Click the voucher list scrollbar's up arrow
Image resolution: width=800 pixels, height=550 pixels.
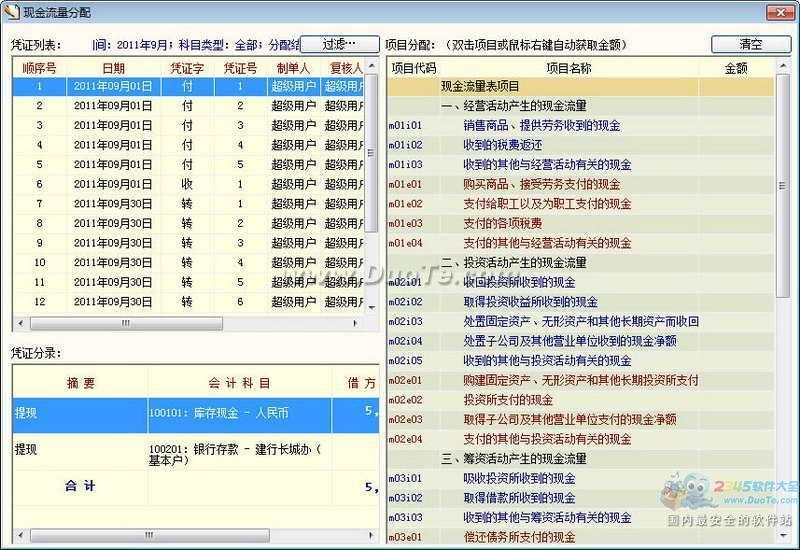point(371,66)
